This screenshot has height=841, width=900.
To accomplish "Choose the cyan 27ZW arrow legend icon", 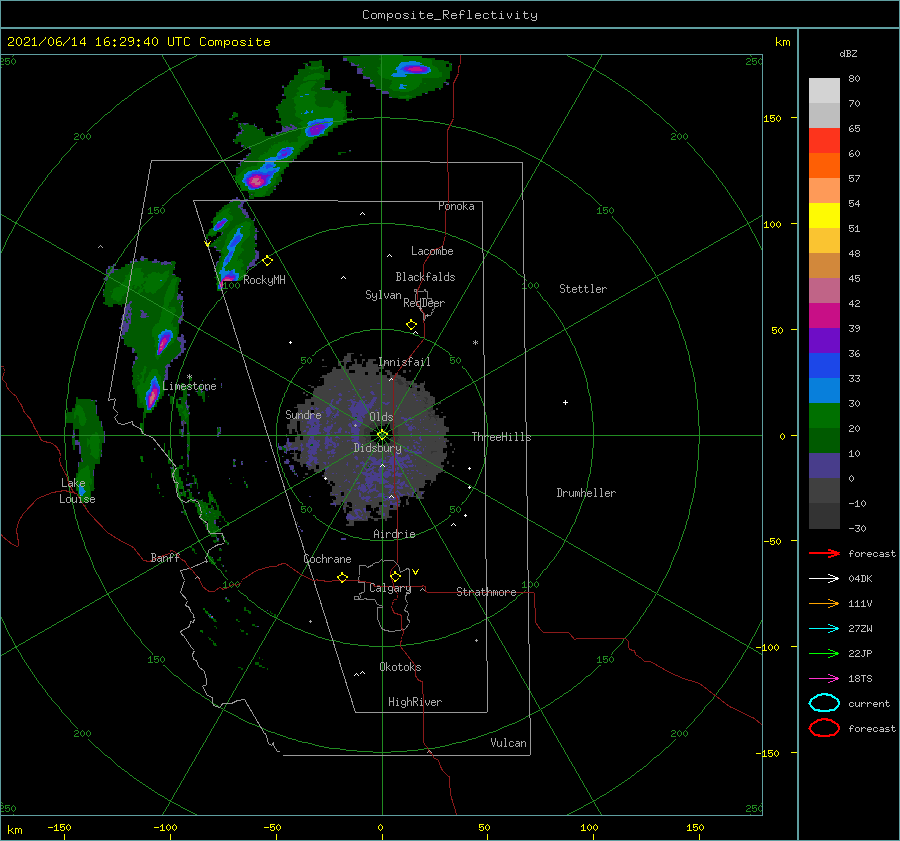I will tap(824, 629).
